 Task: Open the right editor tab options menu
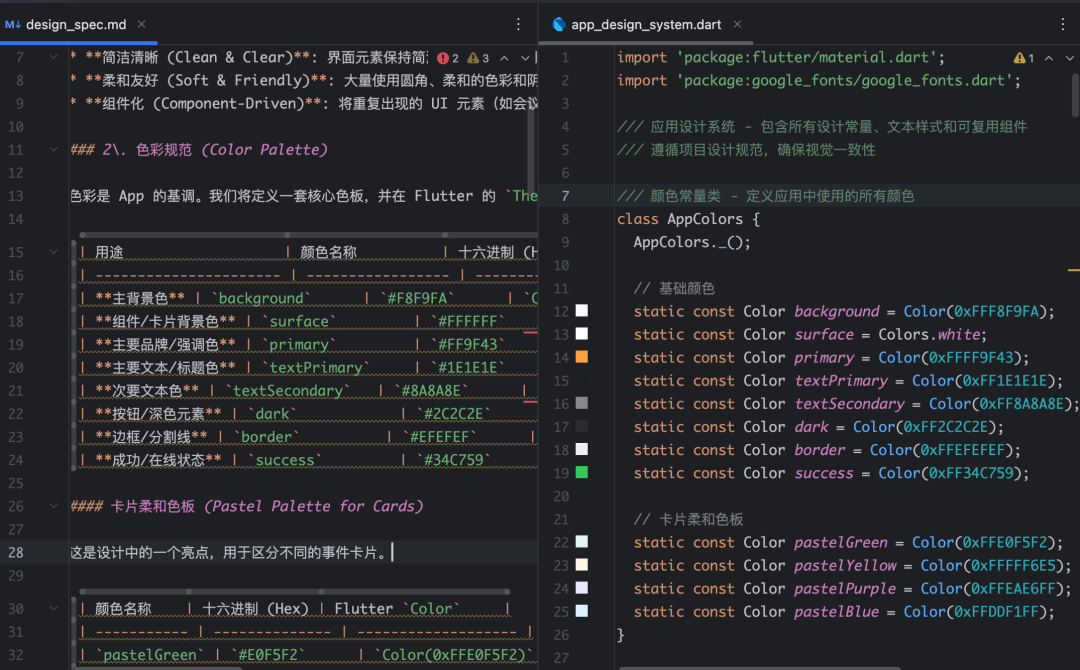coord(1063,25)
